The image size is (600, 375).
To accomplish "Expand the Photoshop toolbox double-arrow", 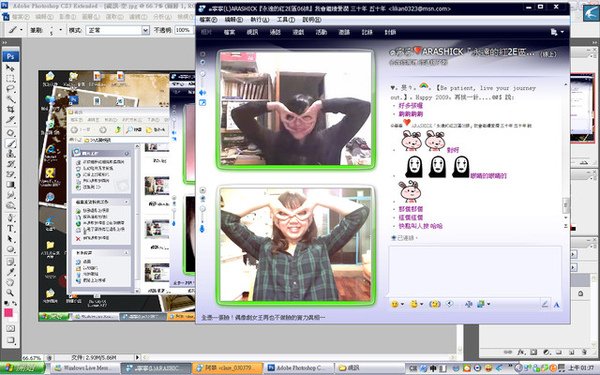I will [x=5, y=43].
